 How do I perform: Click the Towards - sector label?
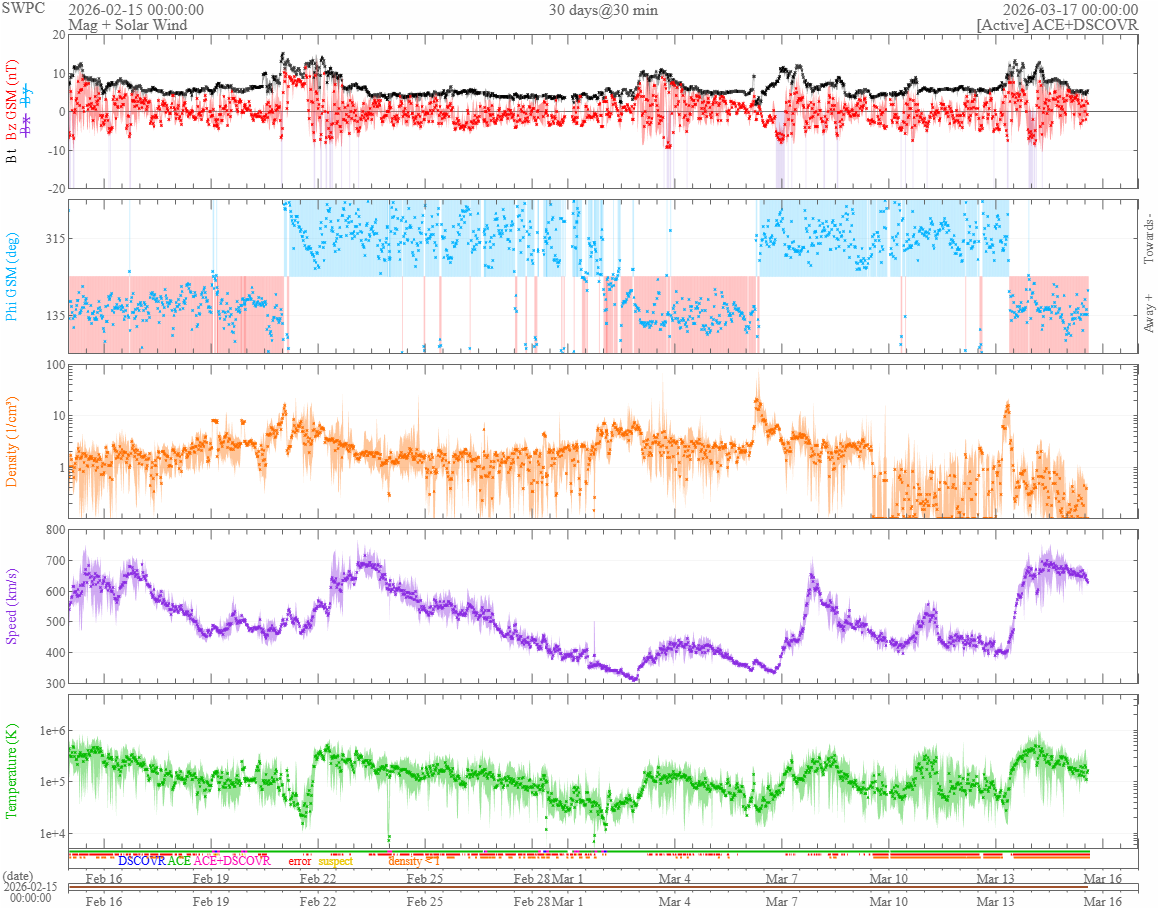(1147, 240)
